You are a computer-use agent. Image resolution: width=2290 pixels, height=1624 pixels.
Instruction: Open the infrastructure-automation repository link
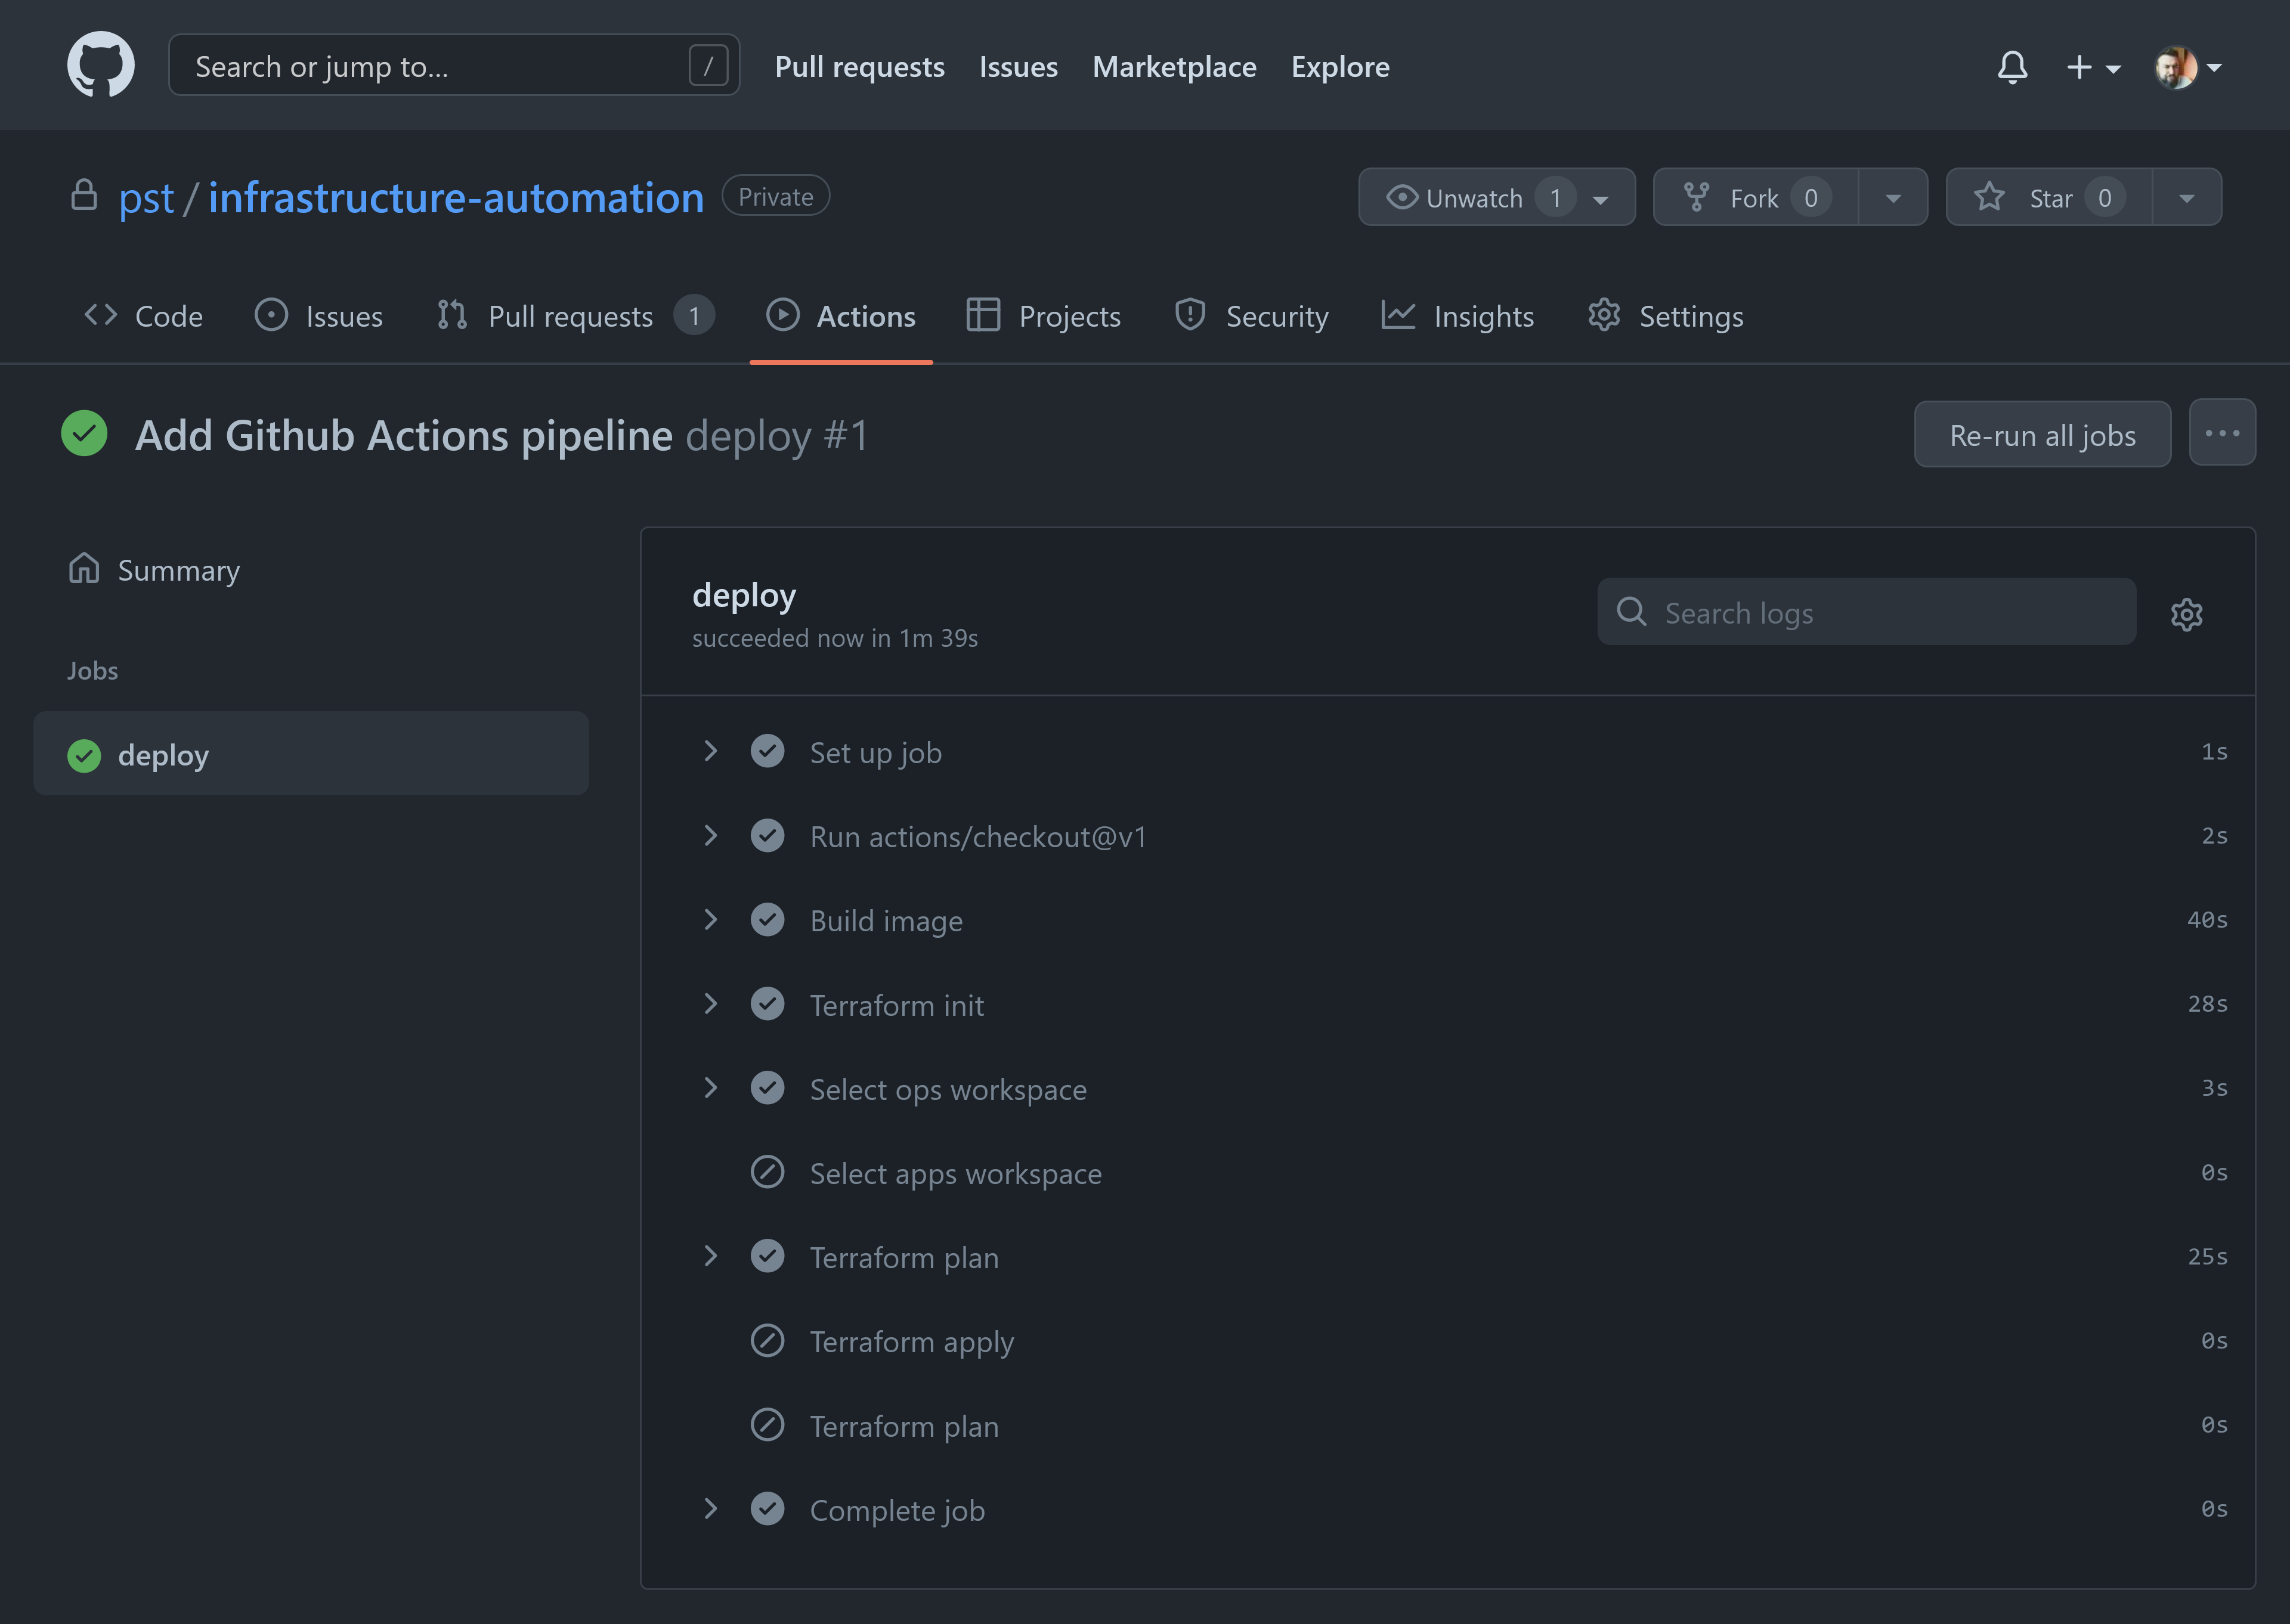[456, 197]
